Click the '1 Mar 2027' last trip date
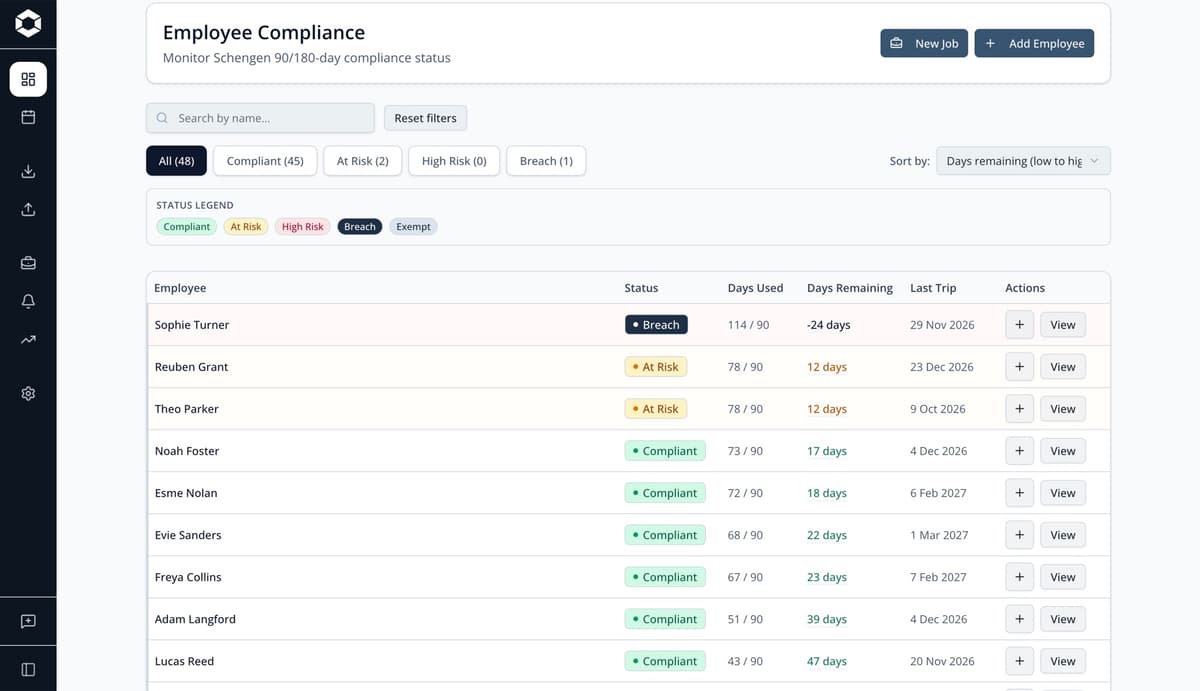Image resolution: width=1200 pixels, height=691 pixels. pyautogui.click(x=939, y=535)
